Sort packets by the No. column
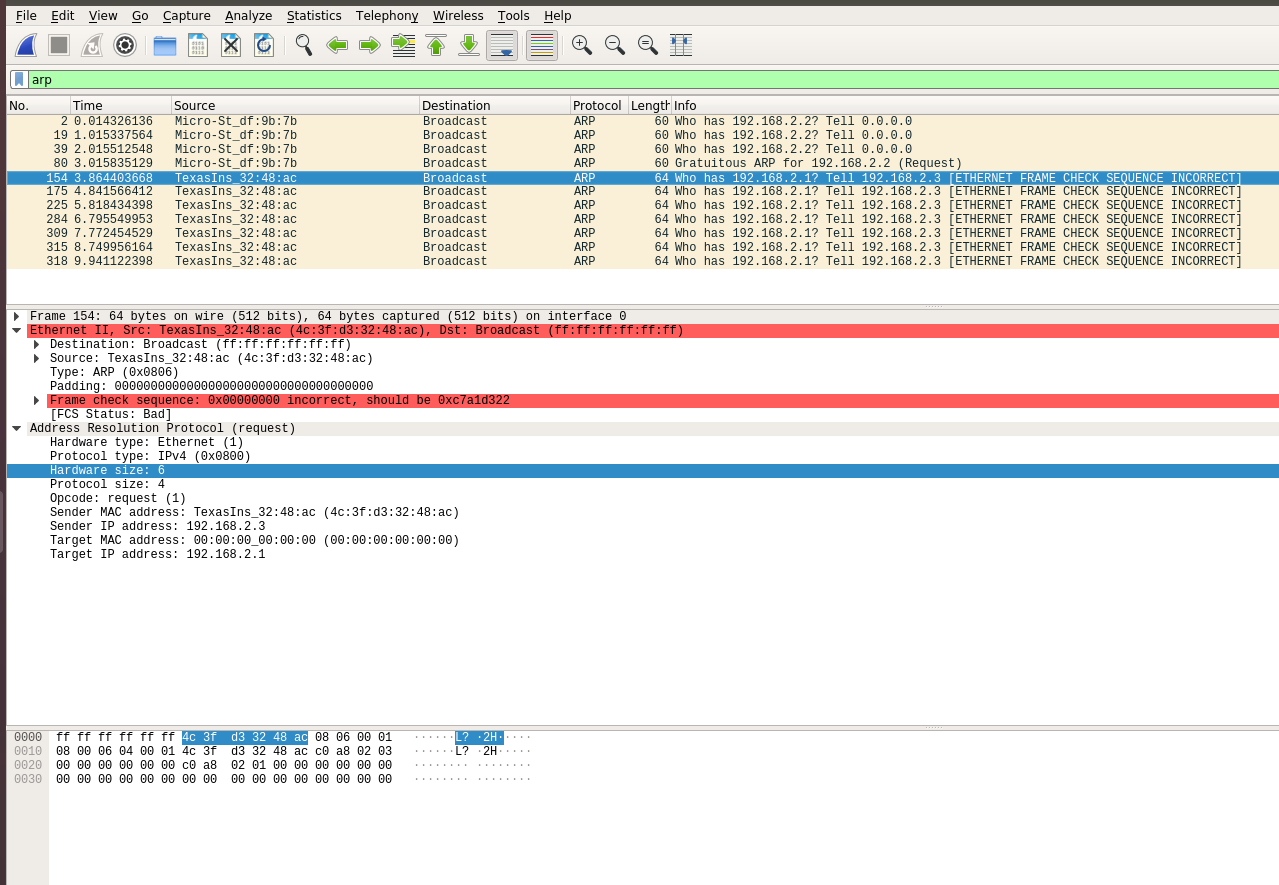 point(39,105)
